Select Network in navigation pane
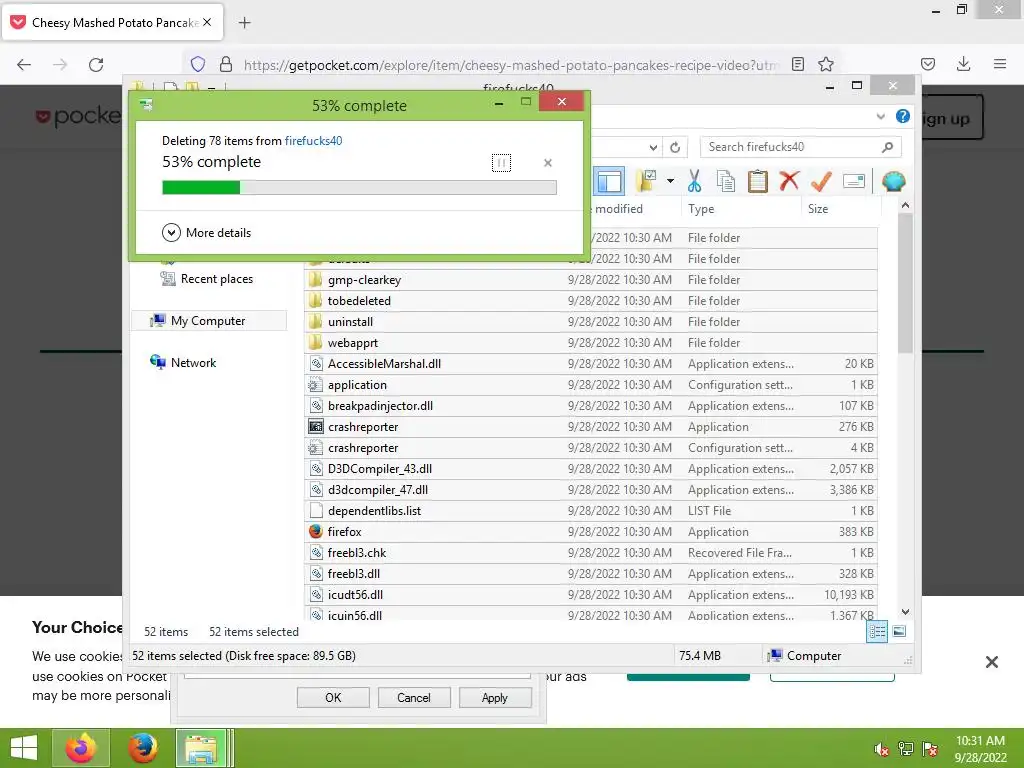 pos(184,362)
